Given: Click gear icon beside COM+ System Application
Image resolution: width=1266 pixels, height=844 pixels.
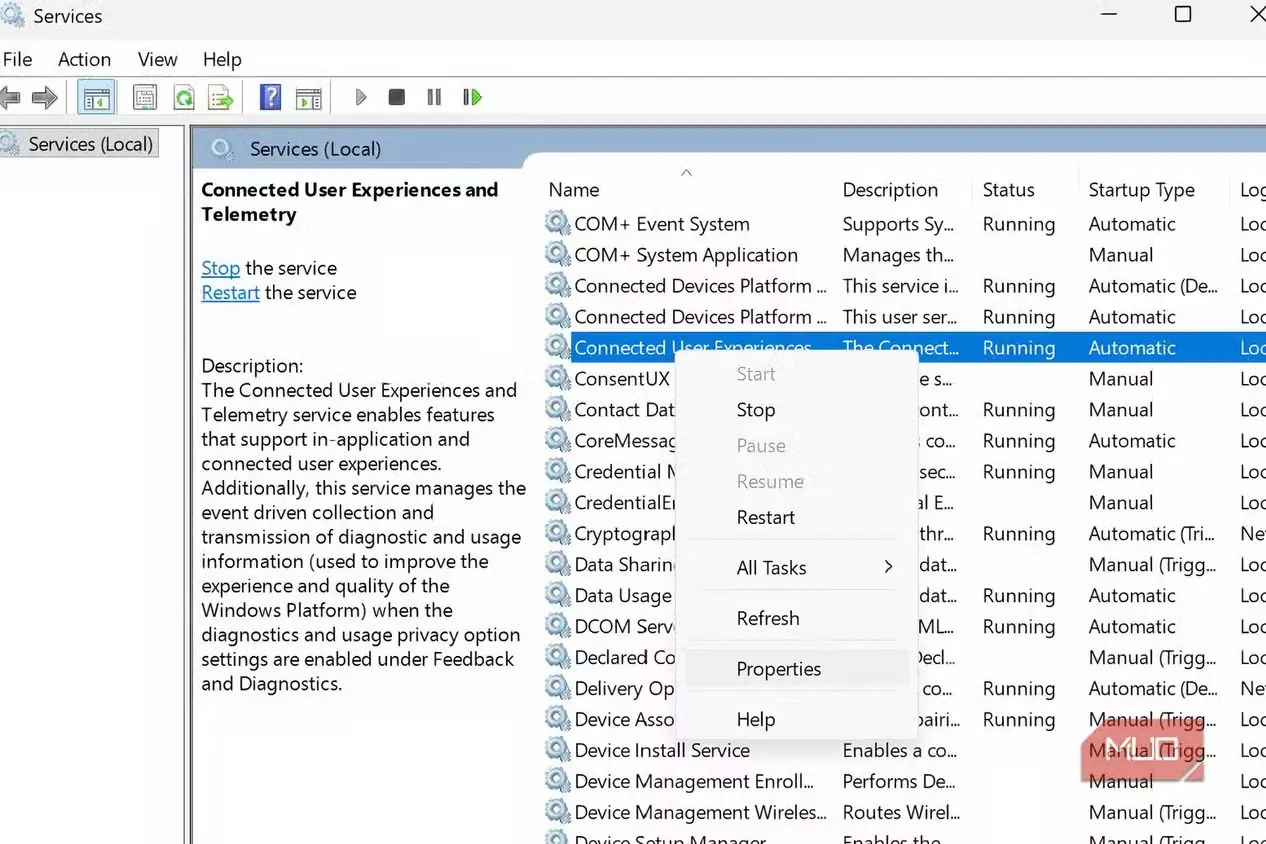Looking at the screenshot, I should click(557, 254).
